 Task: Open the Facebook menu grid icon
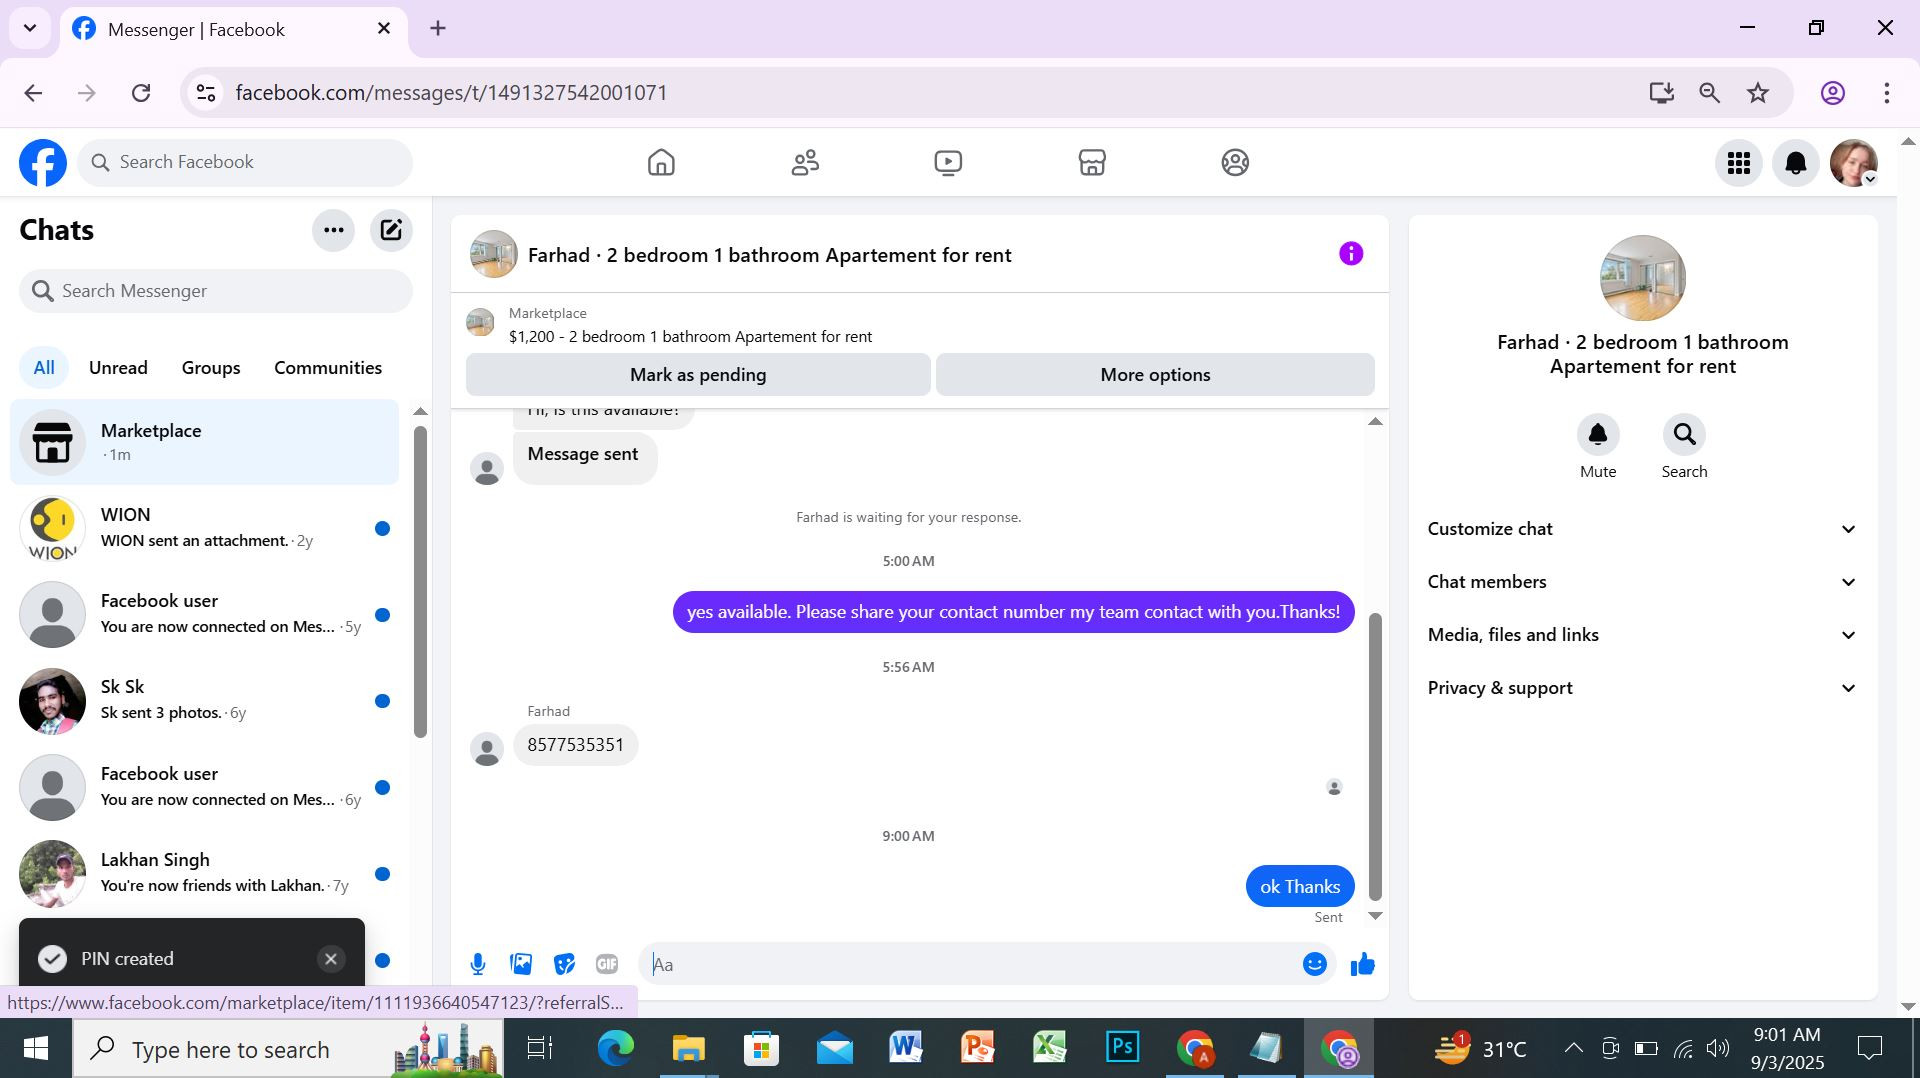tap(1739, 162)
